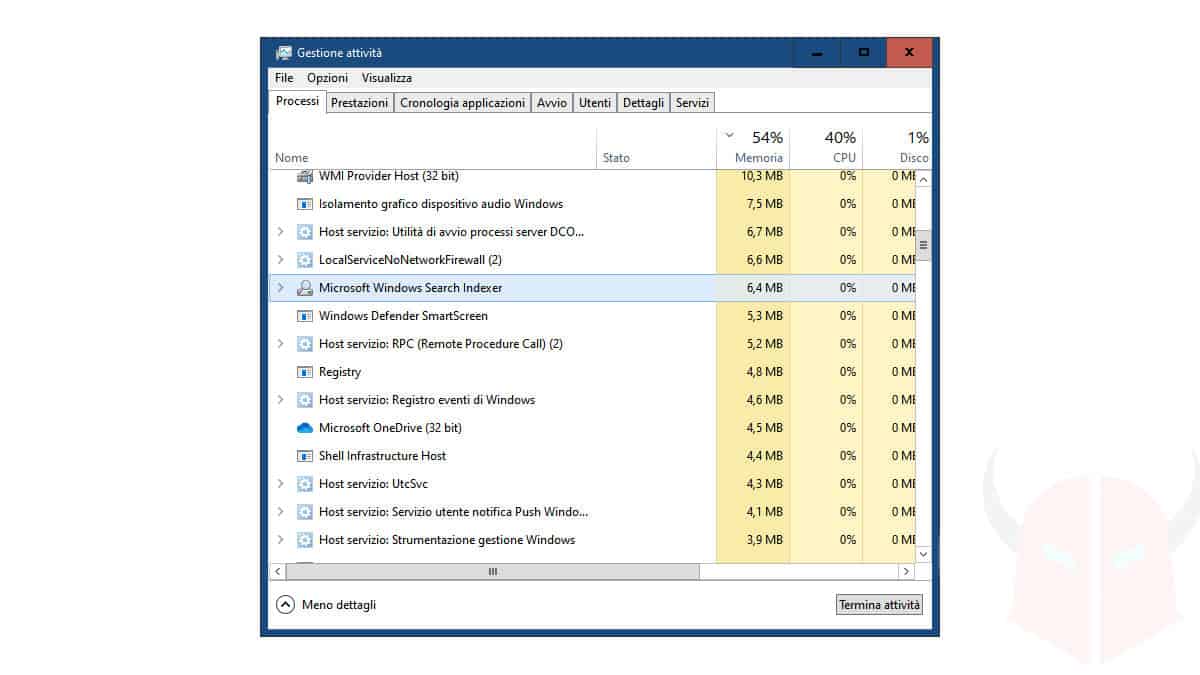This screenshot has height=675, width=1200.
Task: Click the 6,4 MB memory value
Action: coord(765,288)
